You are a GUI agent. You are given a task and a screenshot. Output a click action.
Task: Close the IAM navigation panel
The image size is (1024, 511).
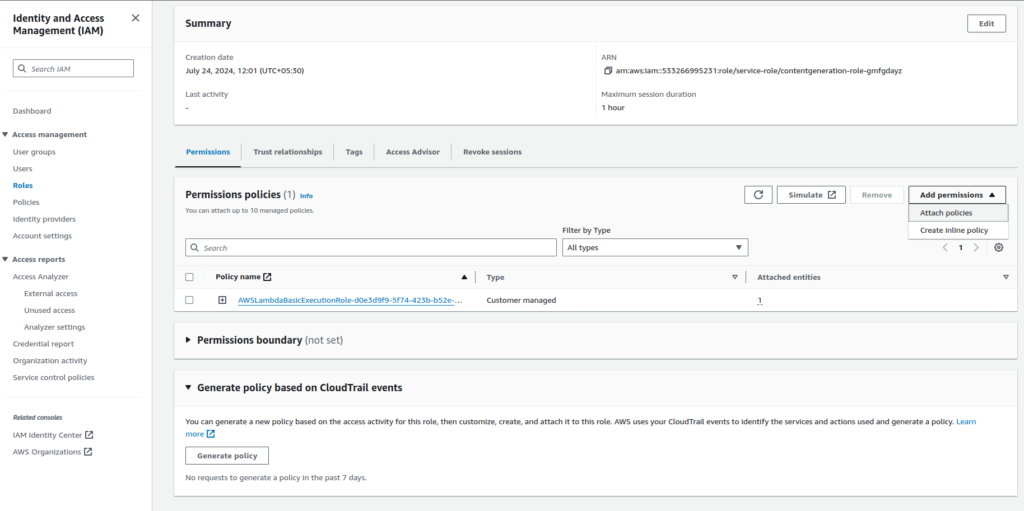click(x=135, y=18)
